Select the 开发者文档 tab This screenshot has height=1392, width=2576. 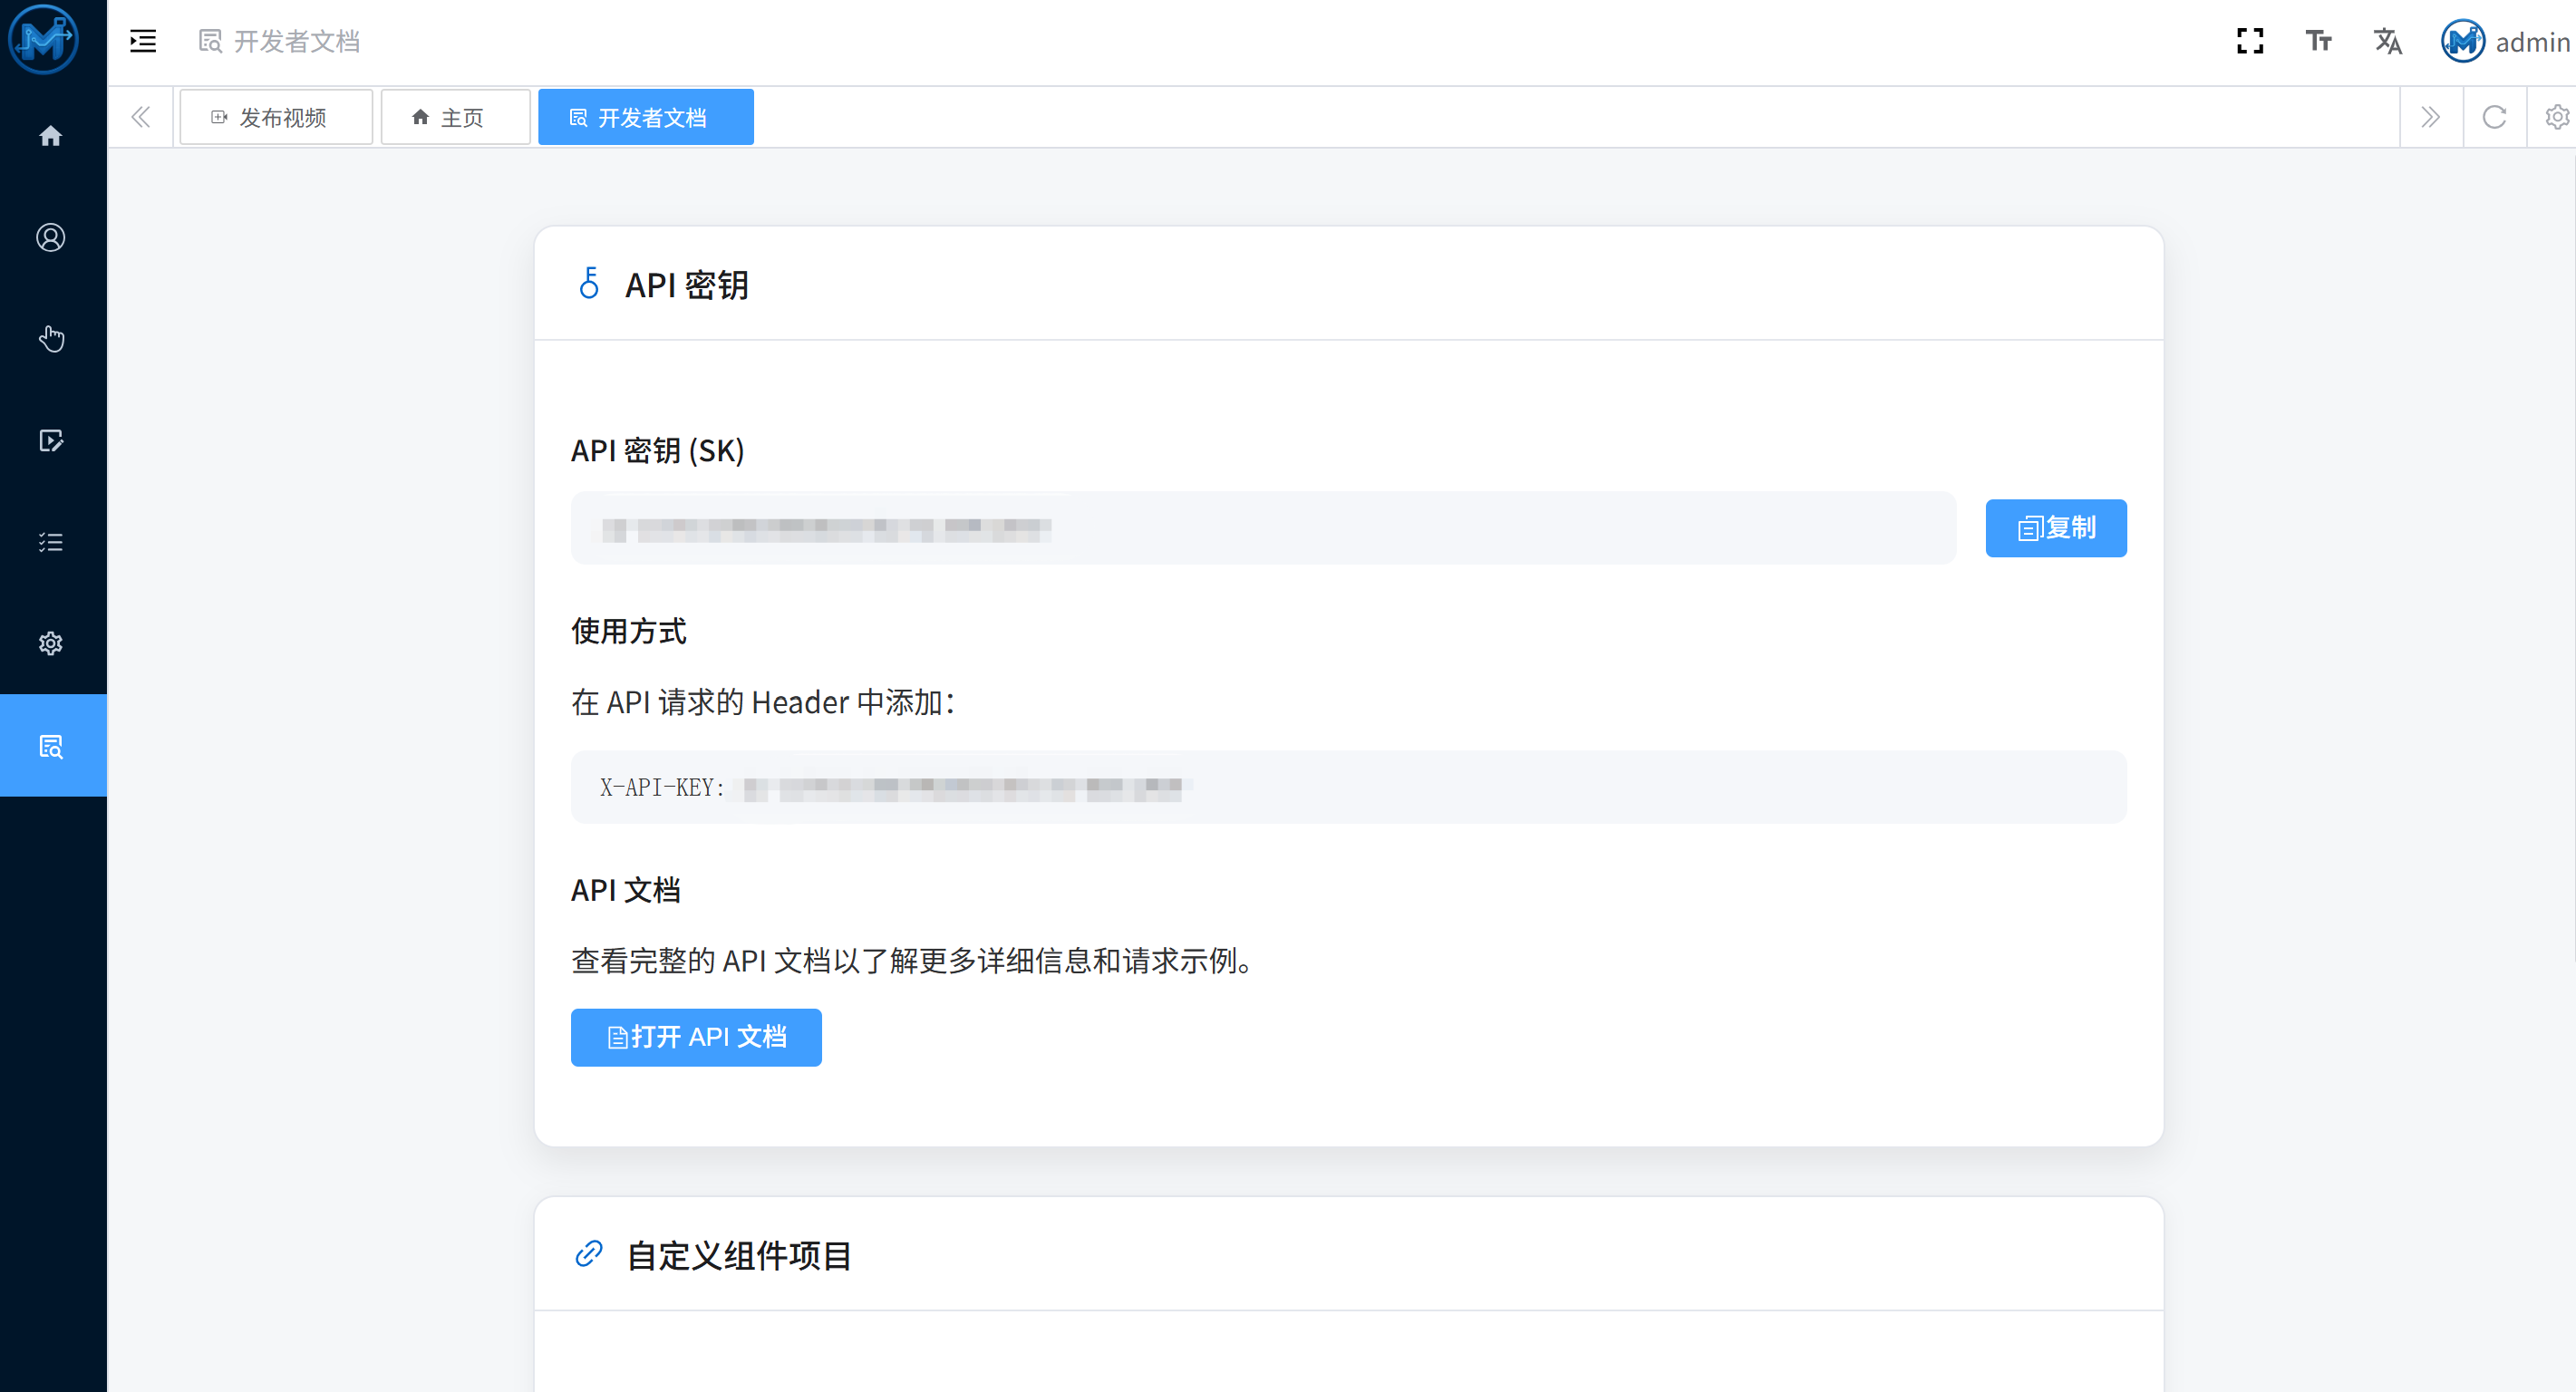646,117
